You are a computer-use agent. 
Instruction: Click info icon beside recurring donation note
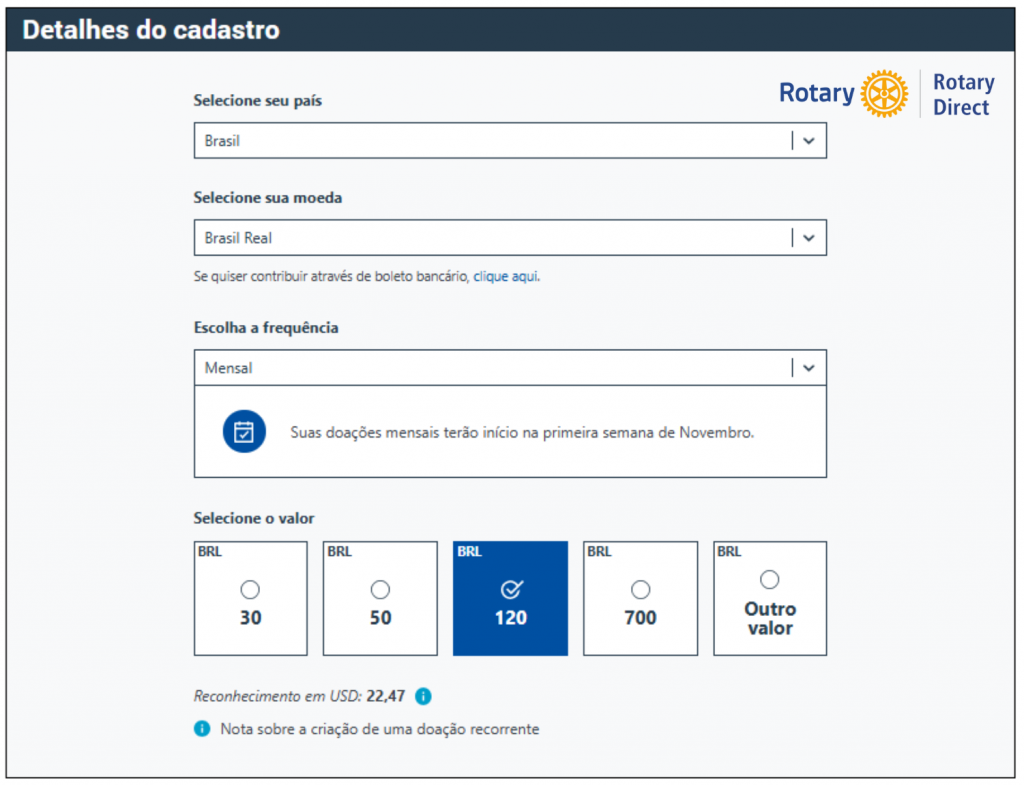[x=202, y=729]
